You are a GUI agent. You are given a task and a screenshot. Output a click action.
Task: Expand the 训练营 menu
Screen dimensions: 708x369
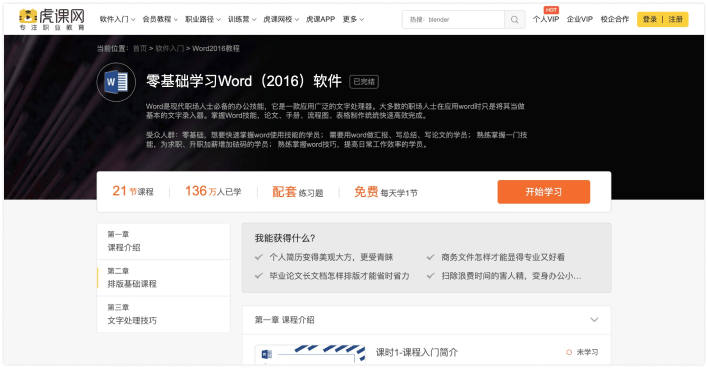(242, 19)
